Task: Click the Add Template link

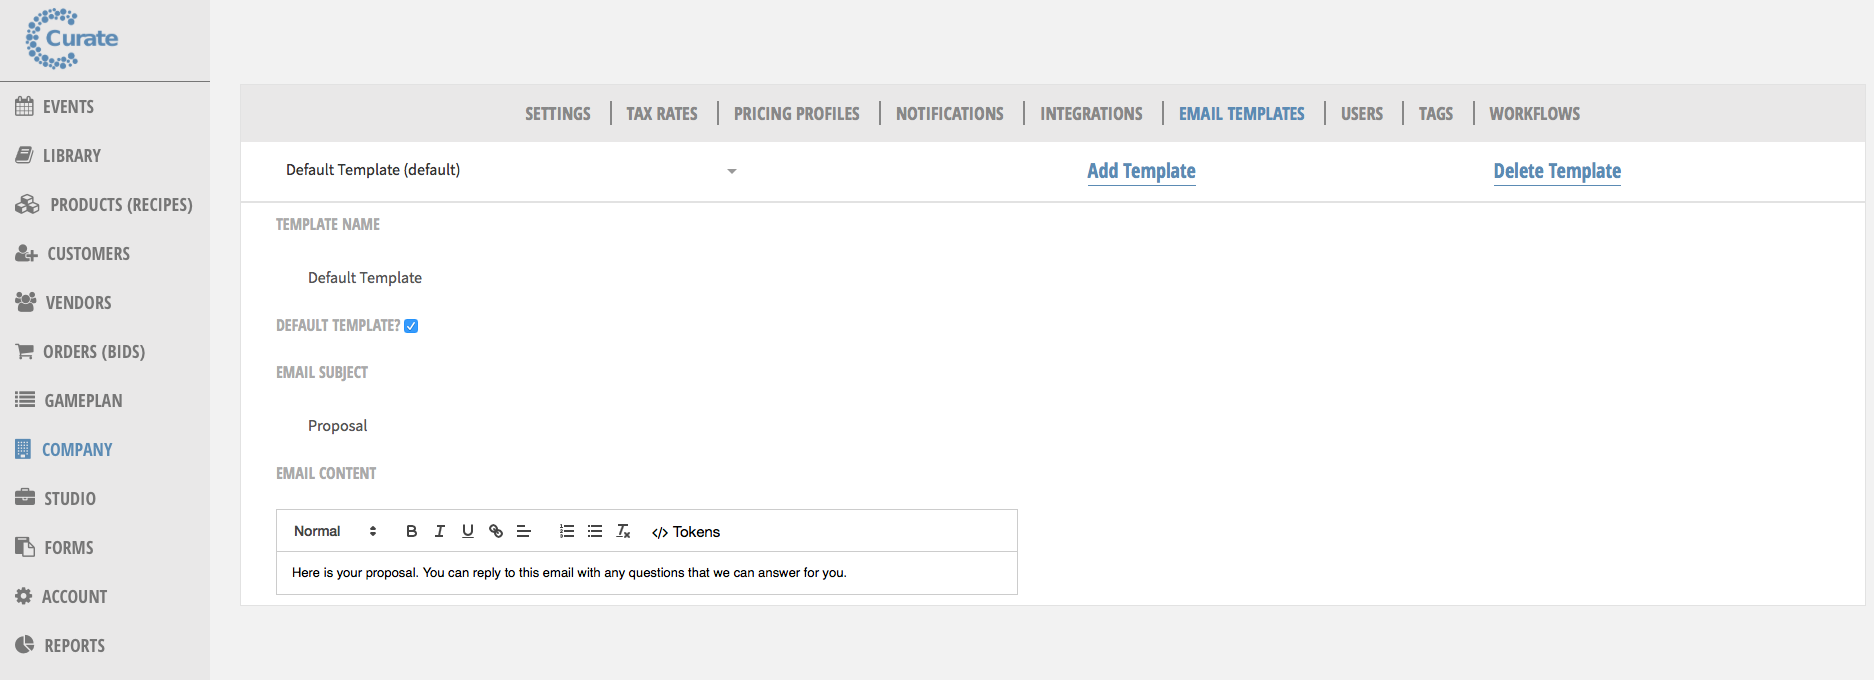Action: [1141, 171]
